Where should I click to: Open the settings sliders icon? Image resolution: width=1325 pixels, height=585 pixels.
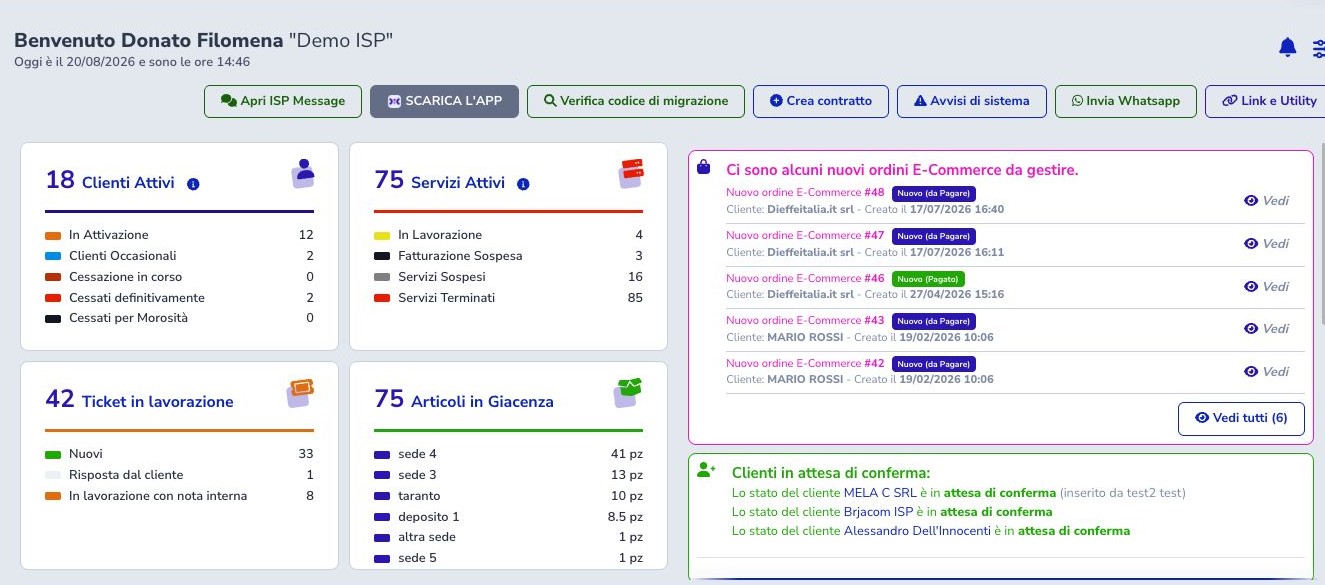pyautogui.click(x=1318, y=47)
